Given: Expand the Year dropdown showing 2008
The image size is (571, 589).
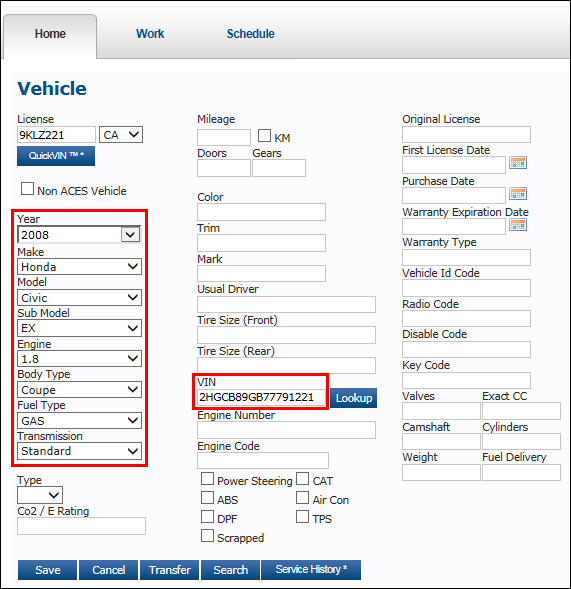Looking at the screenshot, I should click(79, 235).
